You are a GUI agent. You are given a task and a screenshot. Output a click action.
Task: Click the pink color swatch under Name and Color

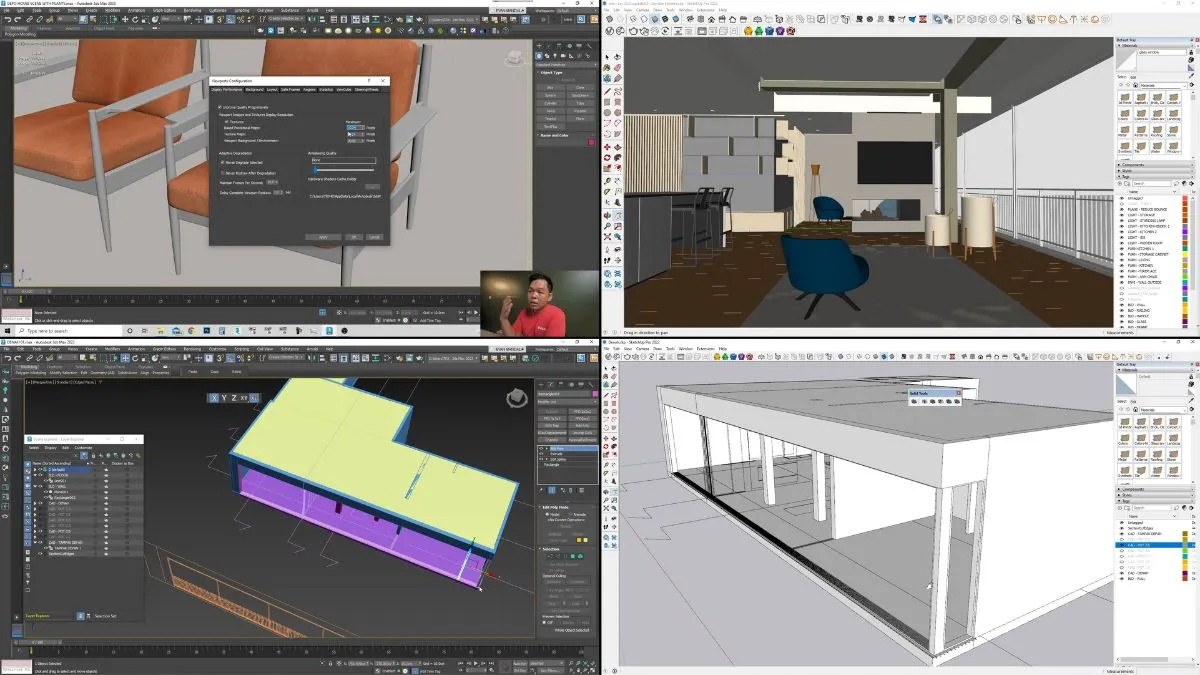coord(591,143)
